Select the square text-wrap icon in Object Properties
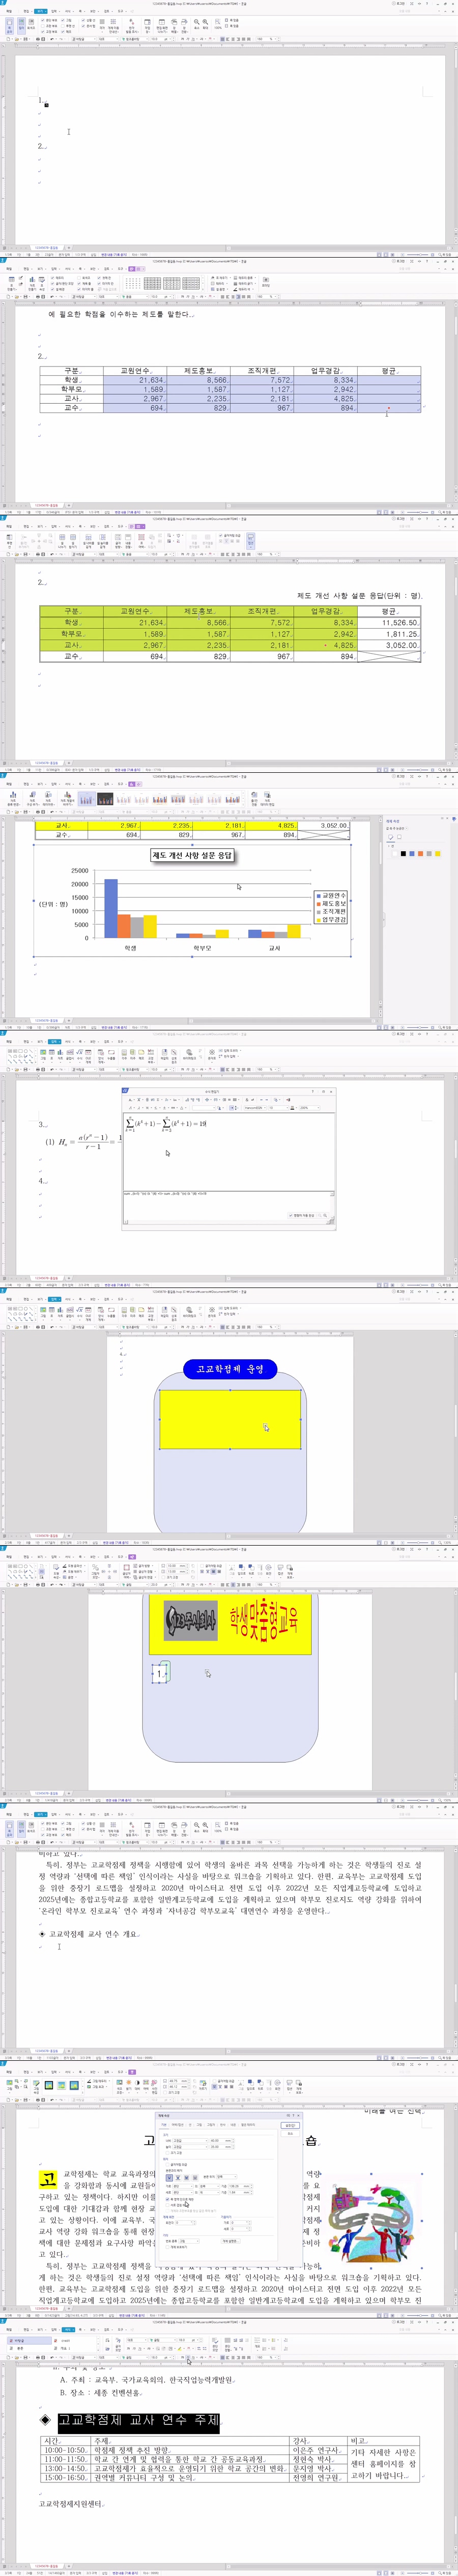Screen dimensions: 458x2576 170,2177
